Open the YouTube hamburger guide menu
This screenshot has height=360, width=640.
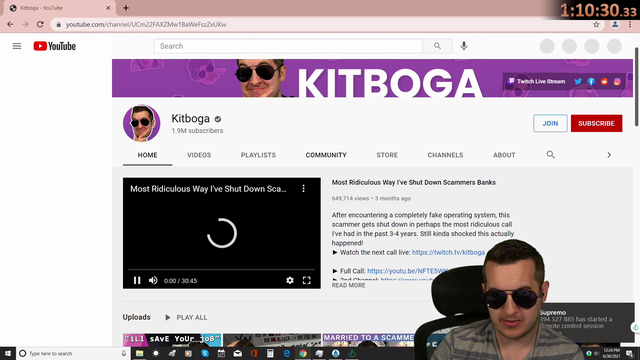point(17,46)
